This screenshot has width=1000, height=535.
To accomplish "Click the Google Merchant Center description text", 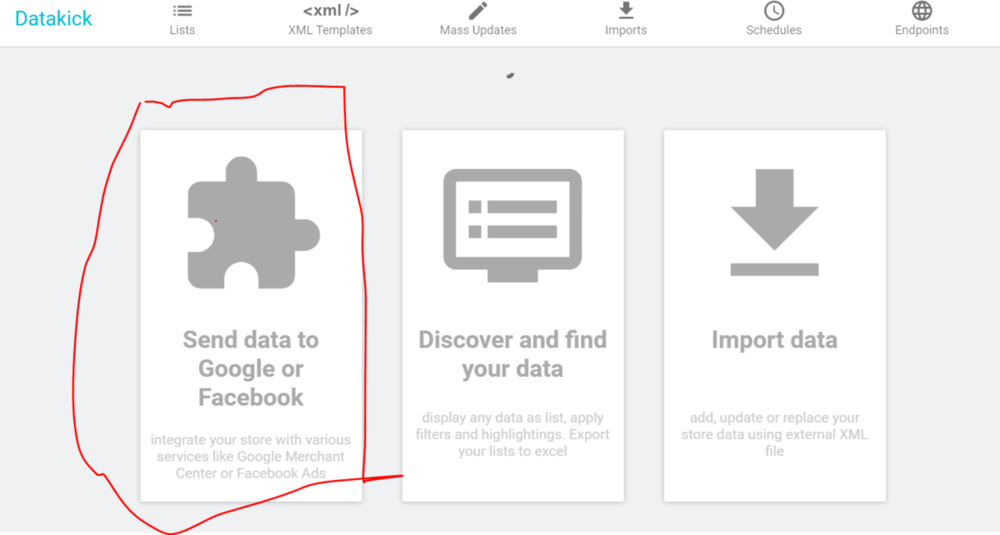I will tap(251, 456).
